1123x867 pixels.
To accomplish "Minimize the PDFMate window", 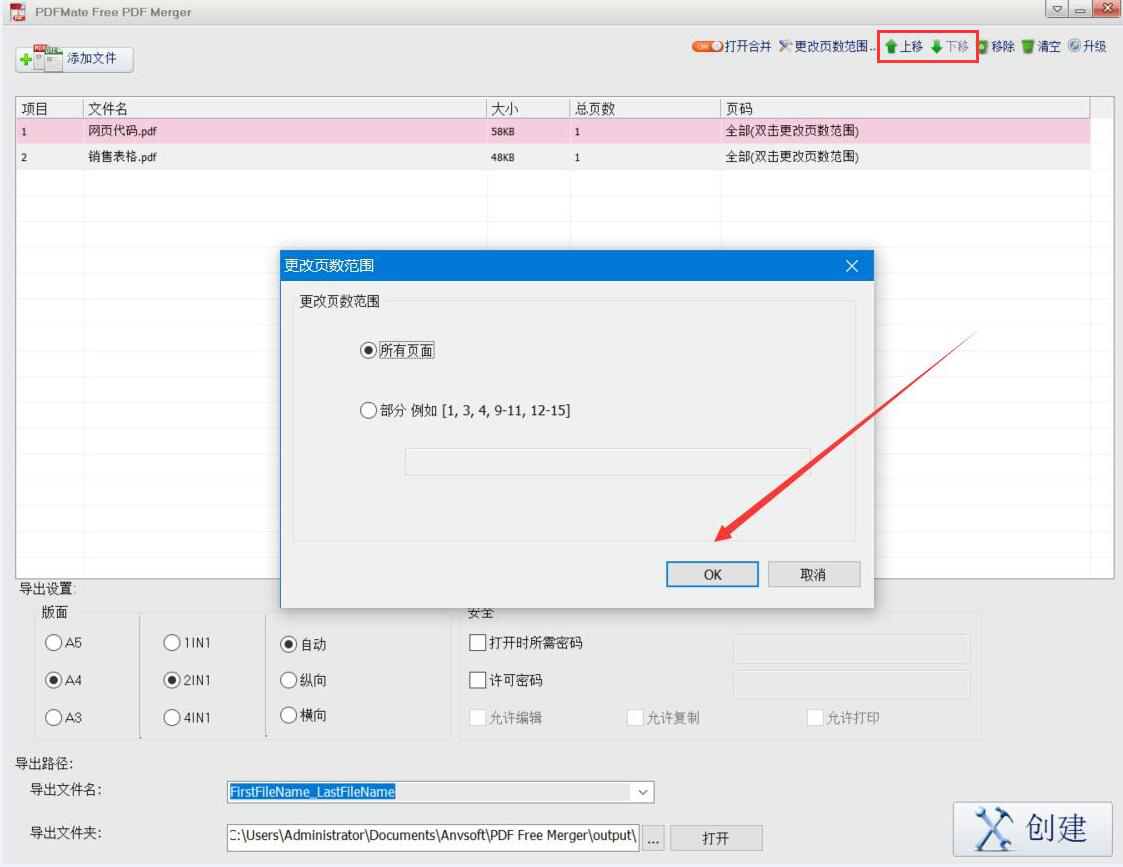I will [x=1080, y=9].
